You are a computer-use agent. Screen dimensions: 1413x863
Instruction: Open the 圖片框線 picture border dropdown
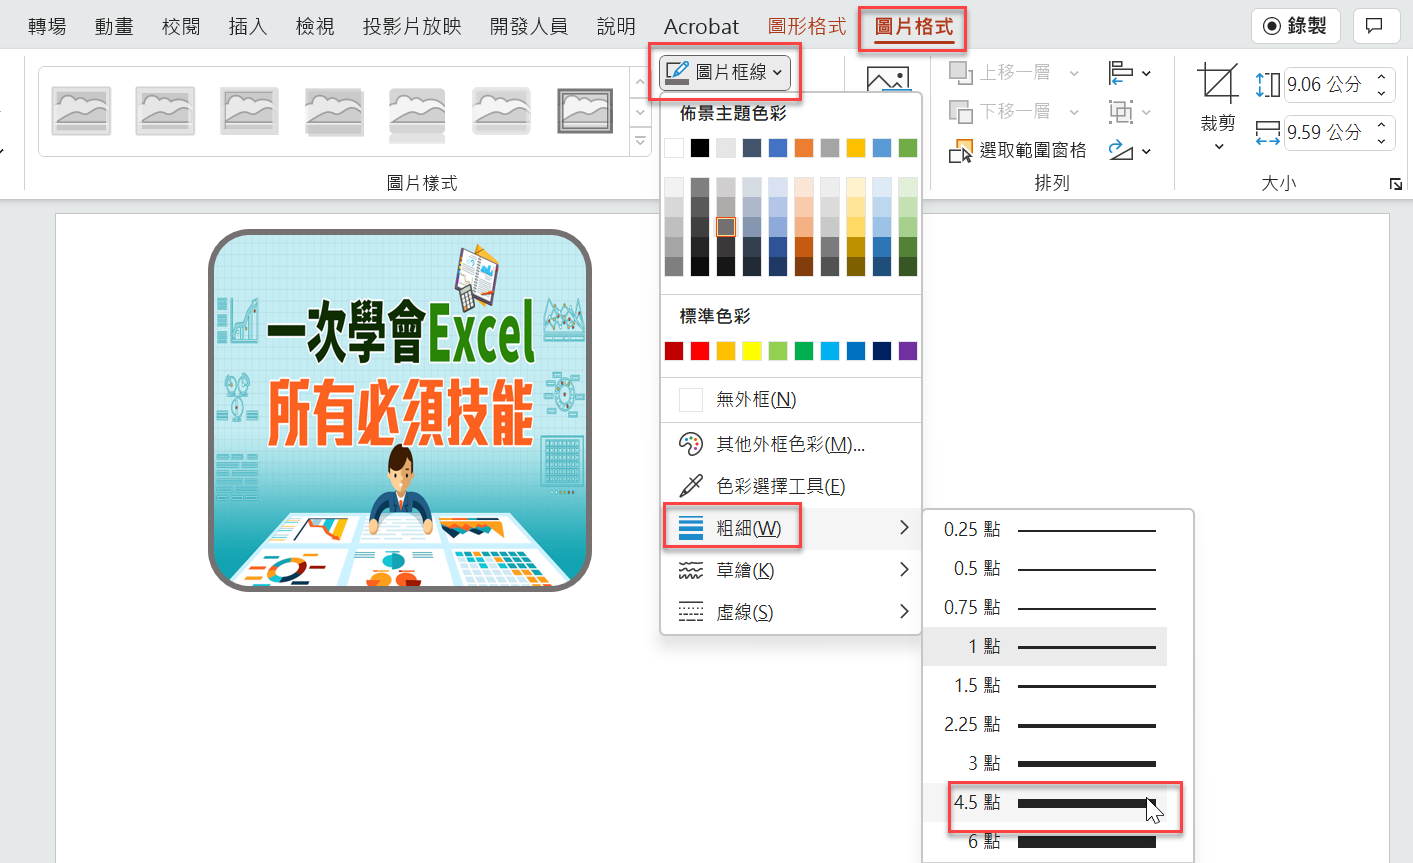725,72
